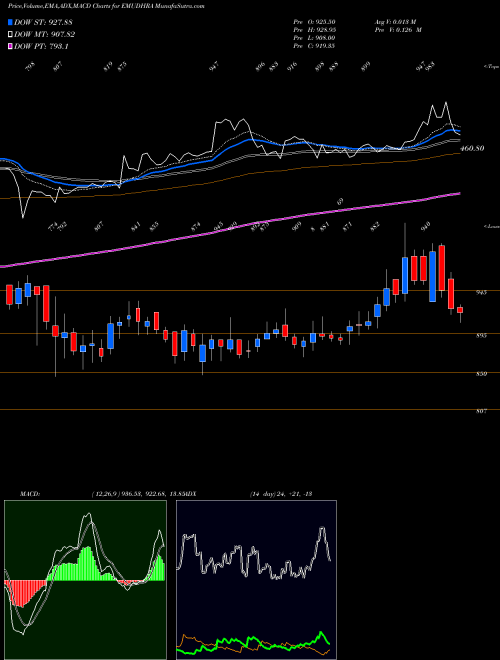500x660 pixels.
Task: Click the tall blue candle with the longest upper wick
Action: (x=405, y=275)
